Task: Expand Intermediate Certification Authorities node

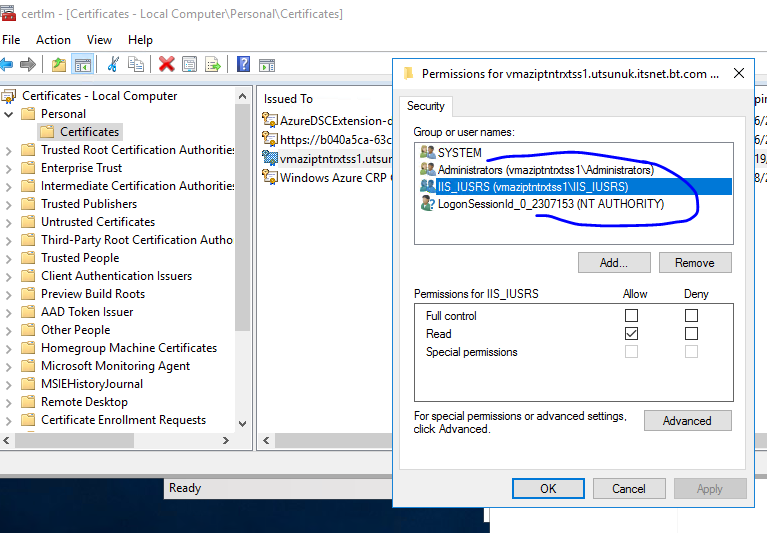Action: click(x=8, y=187)
